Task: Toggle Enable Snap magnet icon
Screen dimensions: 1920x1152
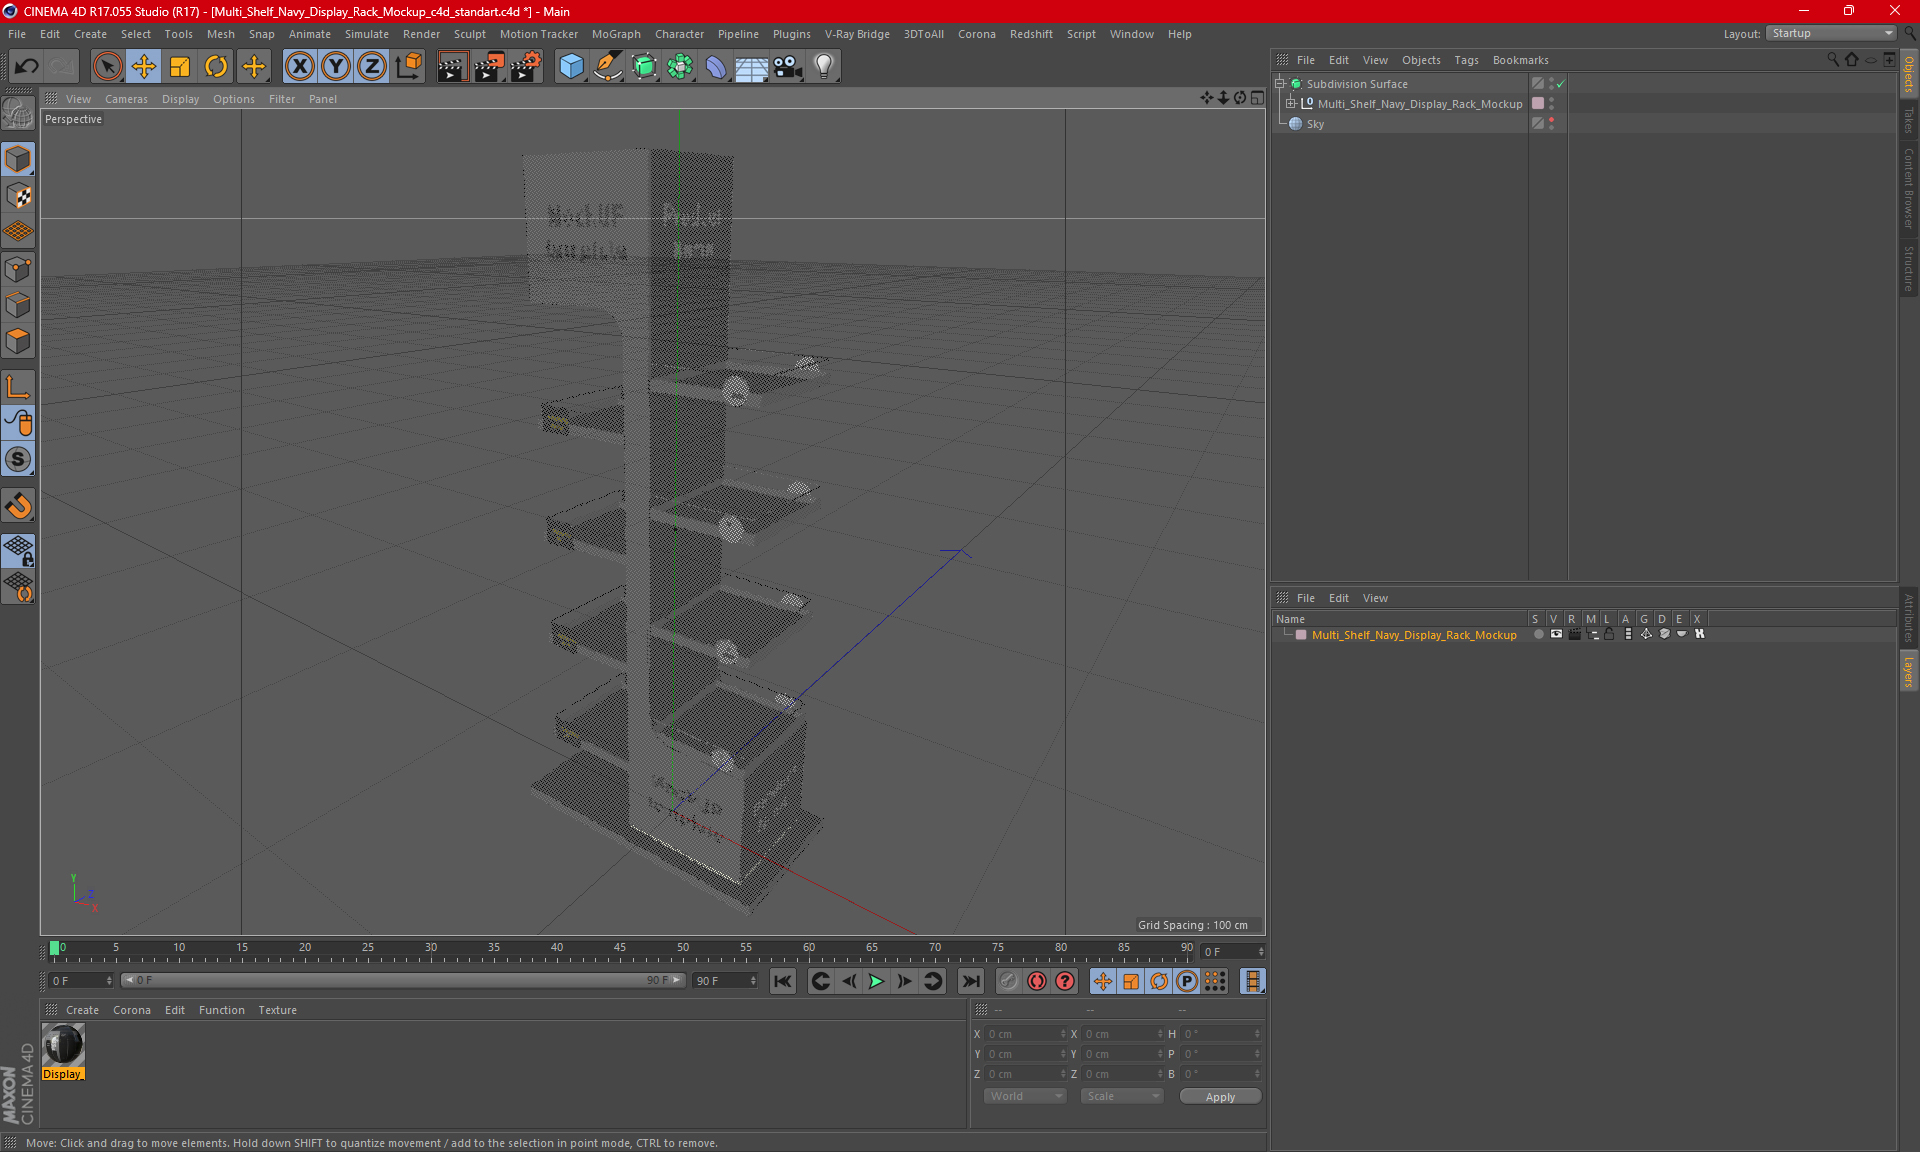Action: tap(18, 506)
